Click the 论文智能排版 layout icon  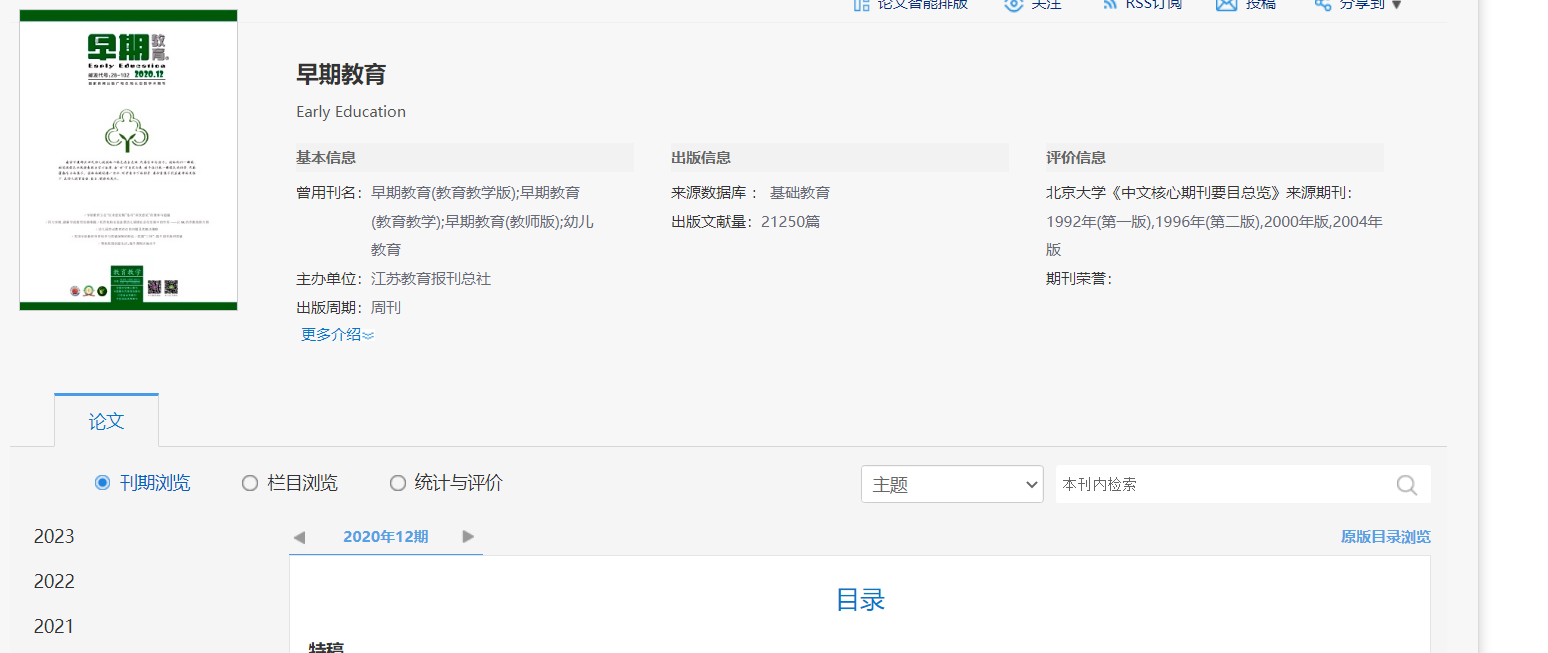click(861, 4)
